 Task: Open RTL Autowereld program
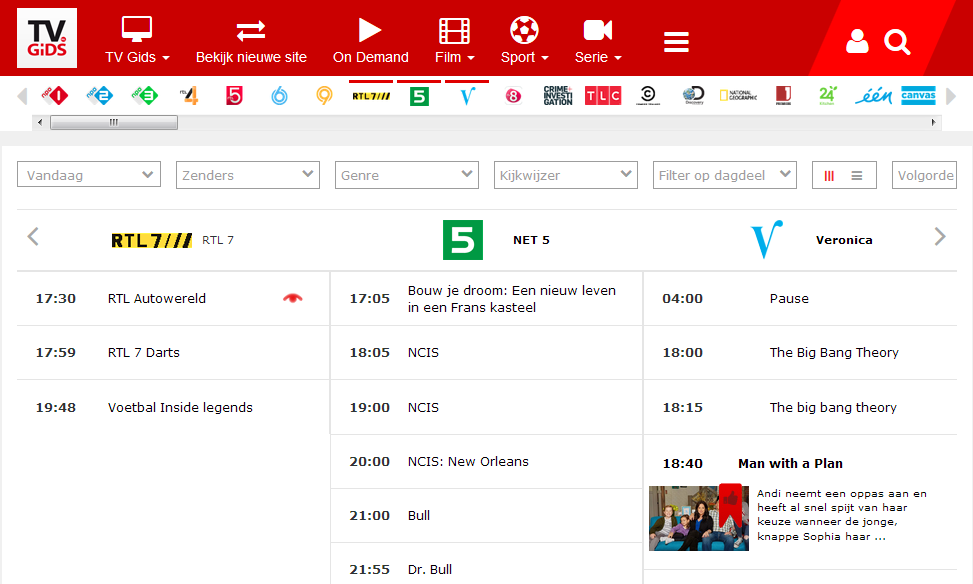click(157, 299)
